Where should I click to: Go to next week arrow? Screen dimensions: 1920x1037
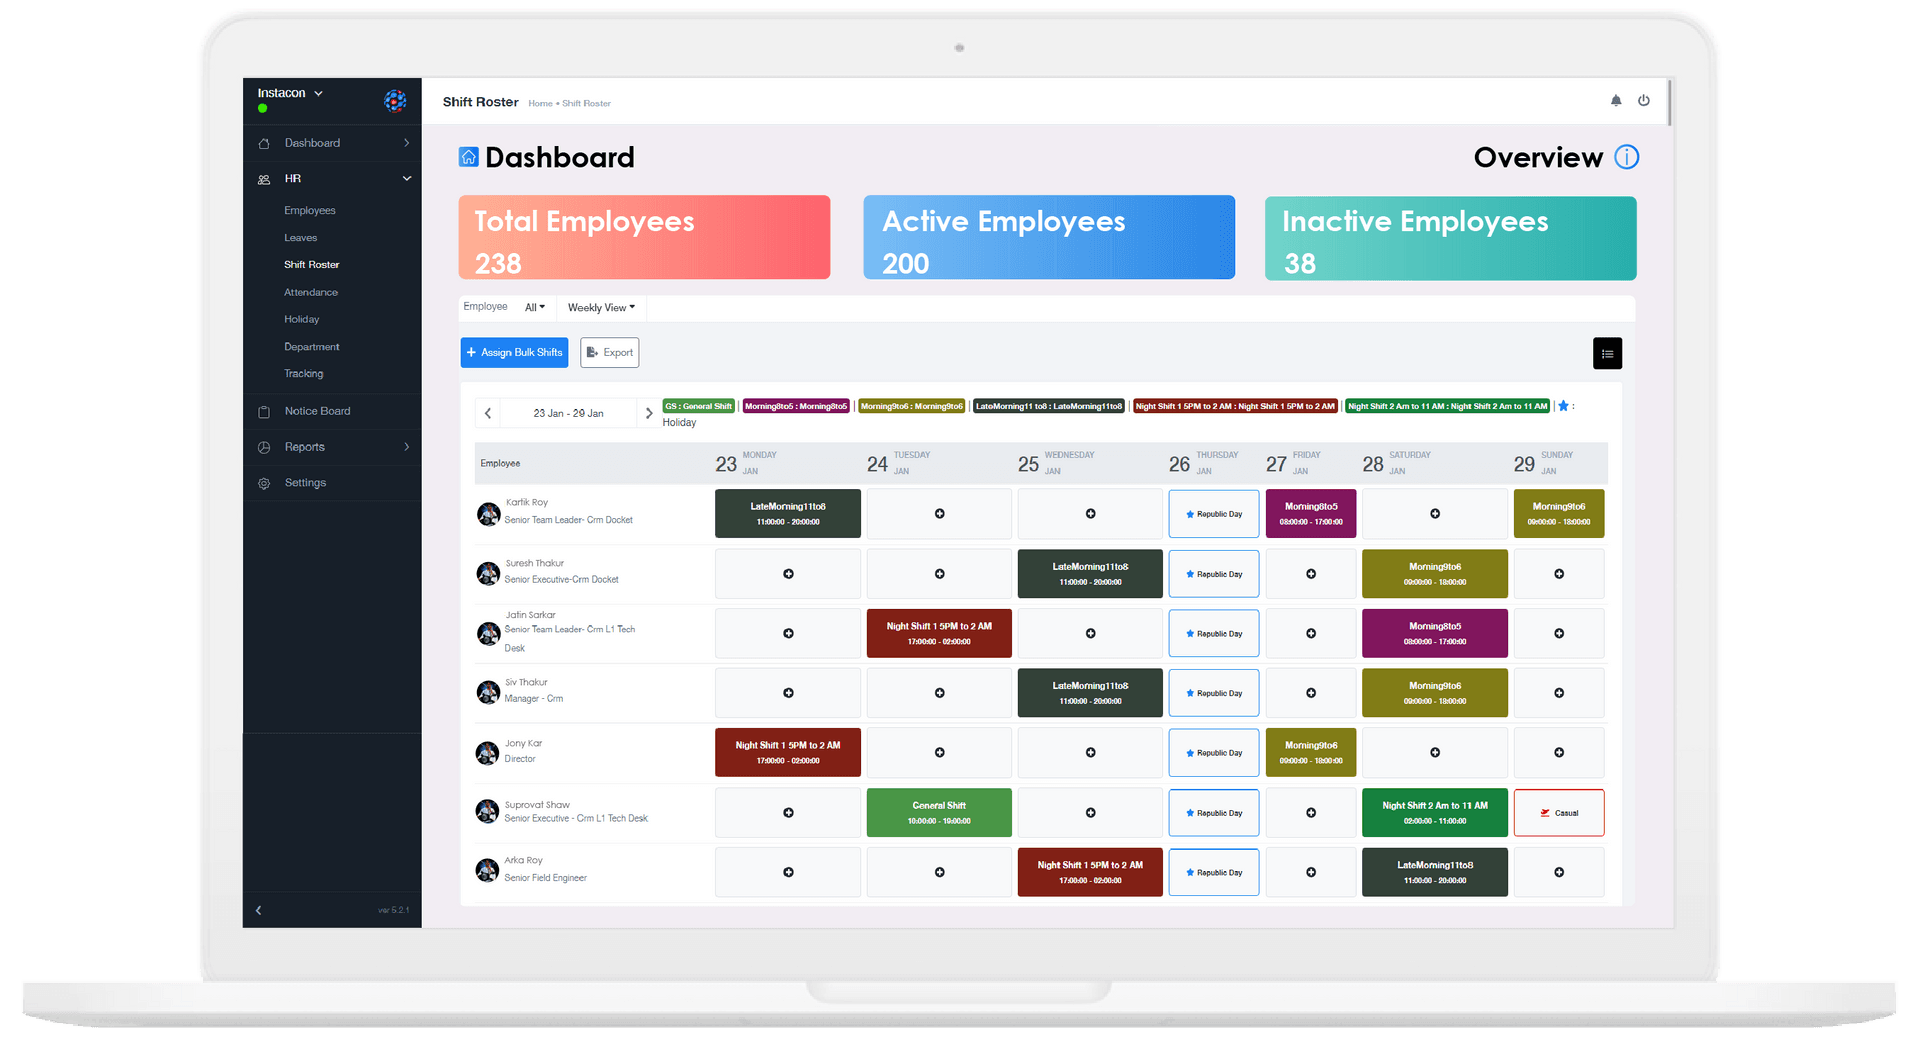(x=648, y=413)
